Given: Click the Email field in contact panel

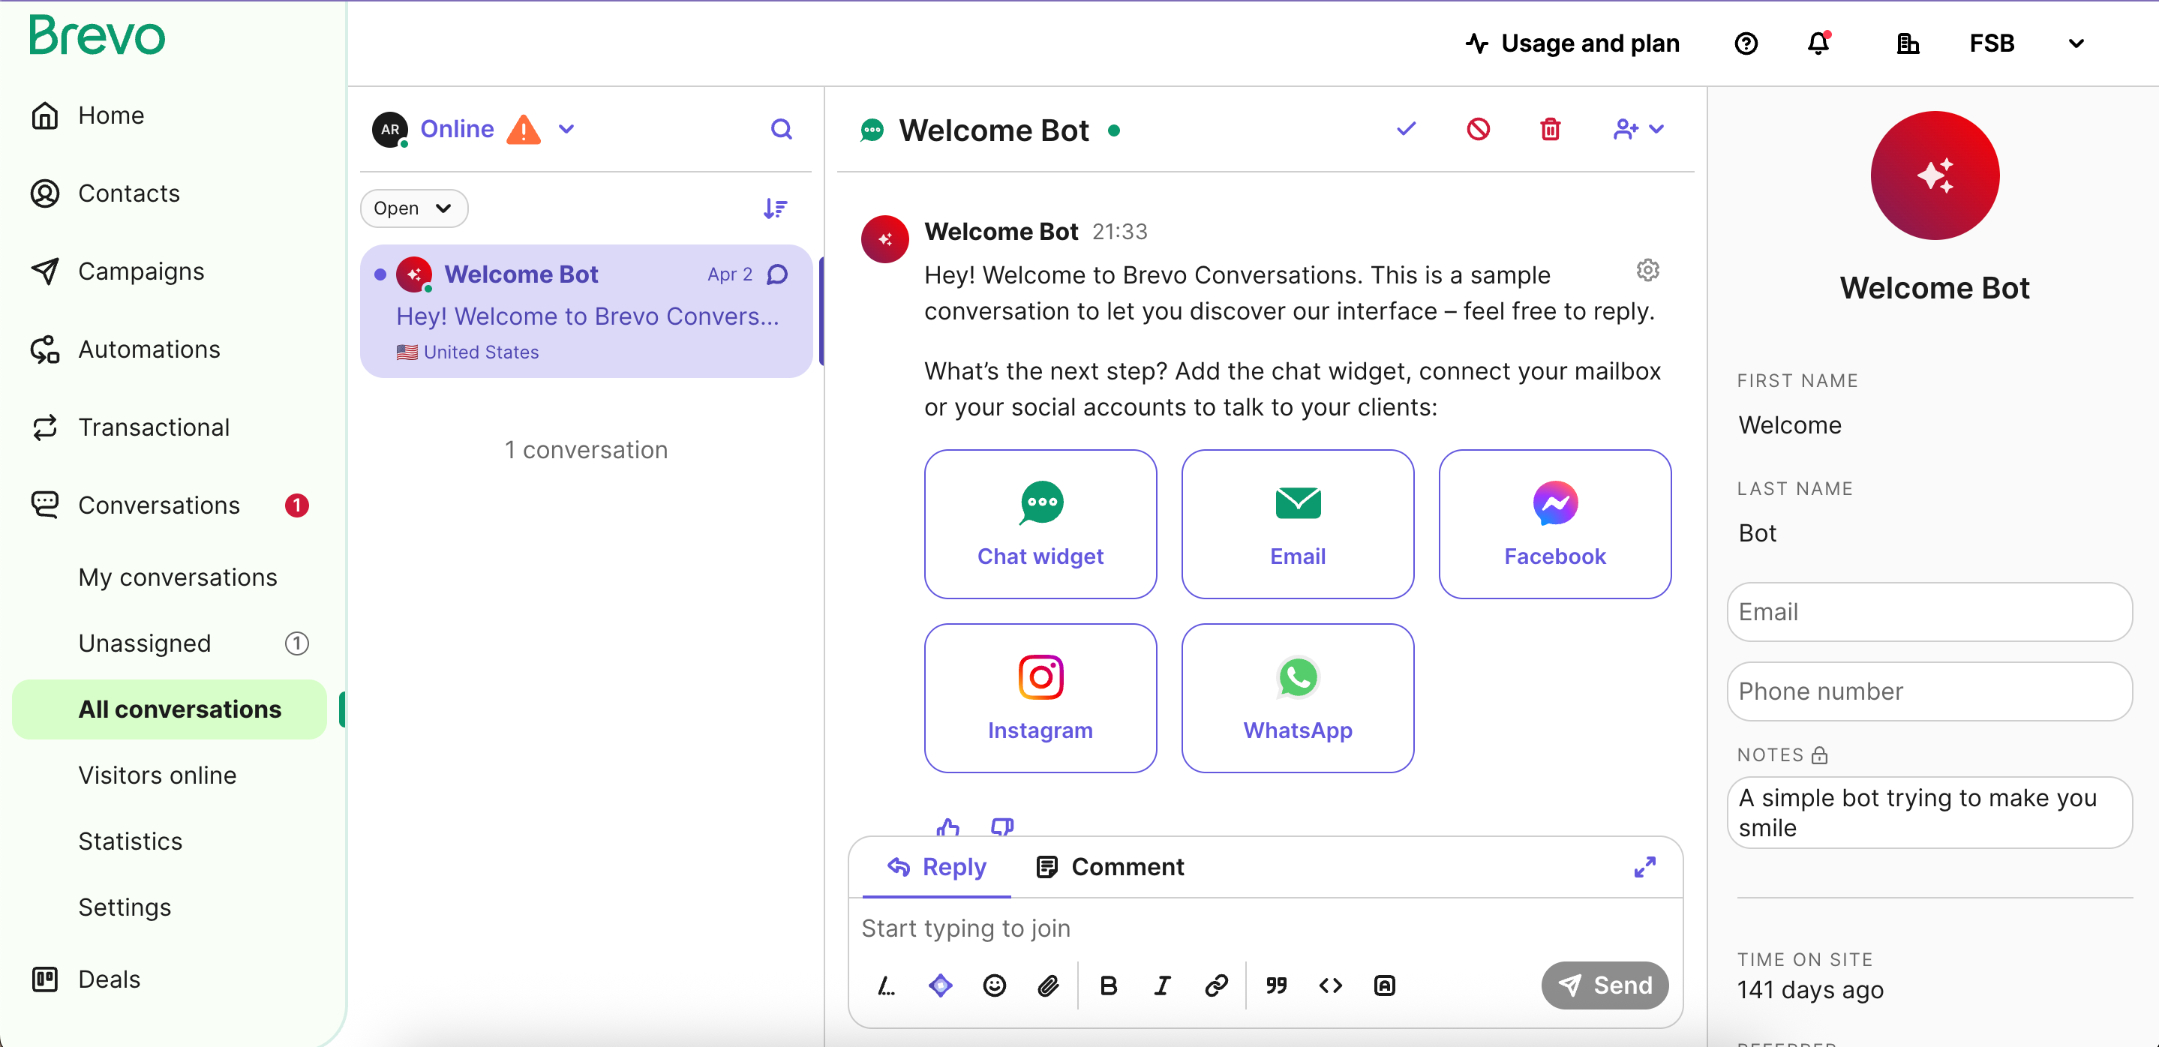Looking at the screenshot, I should coord(1929,612).
